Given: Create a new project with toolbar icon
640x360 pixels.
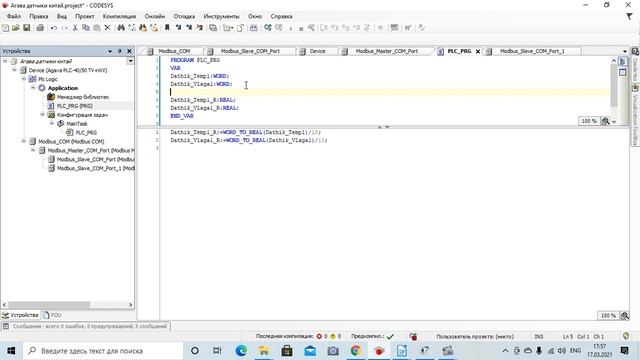Looking at the screenshot, I should pos(5,28).
